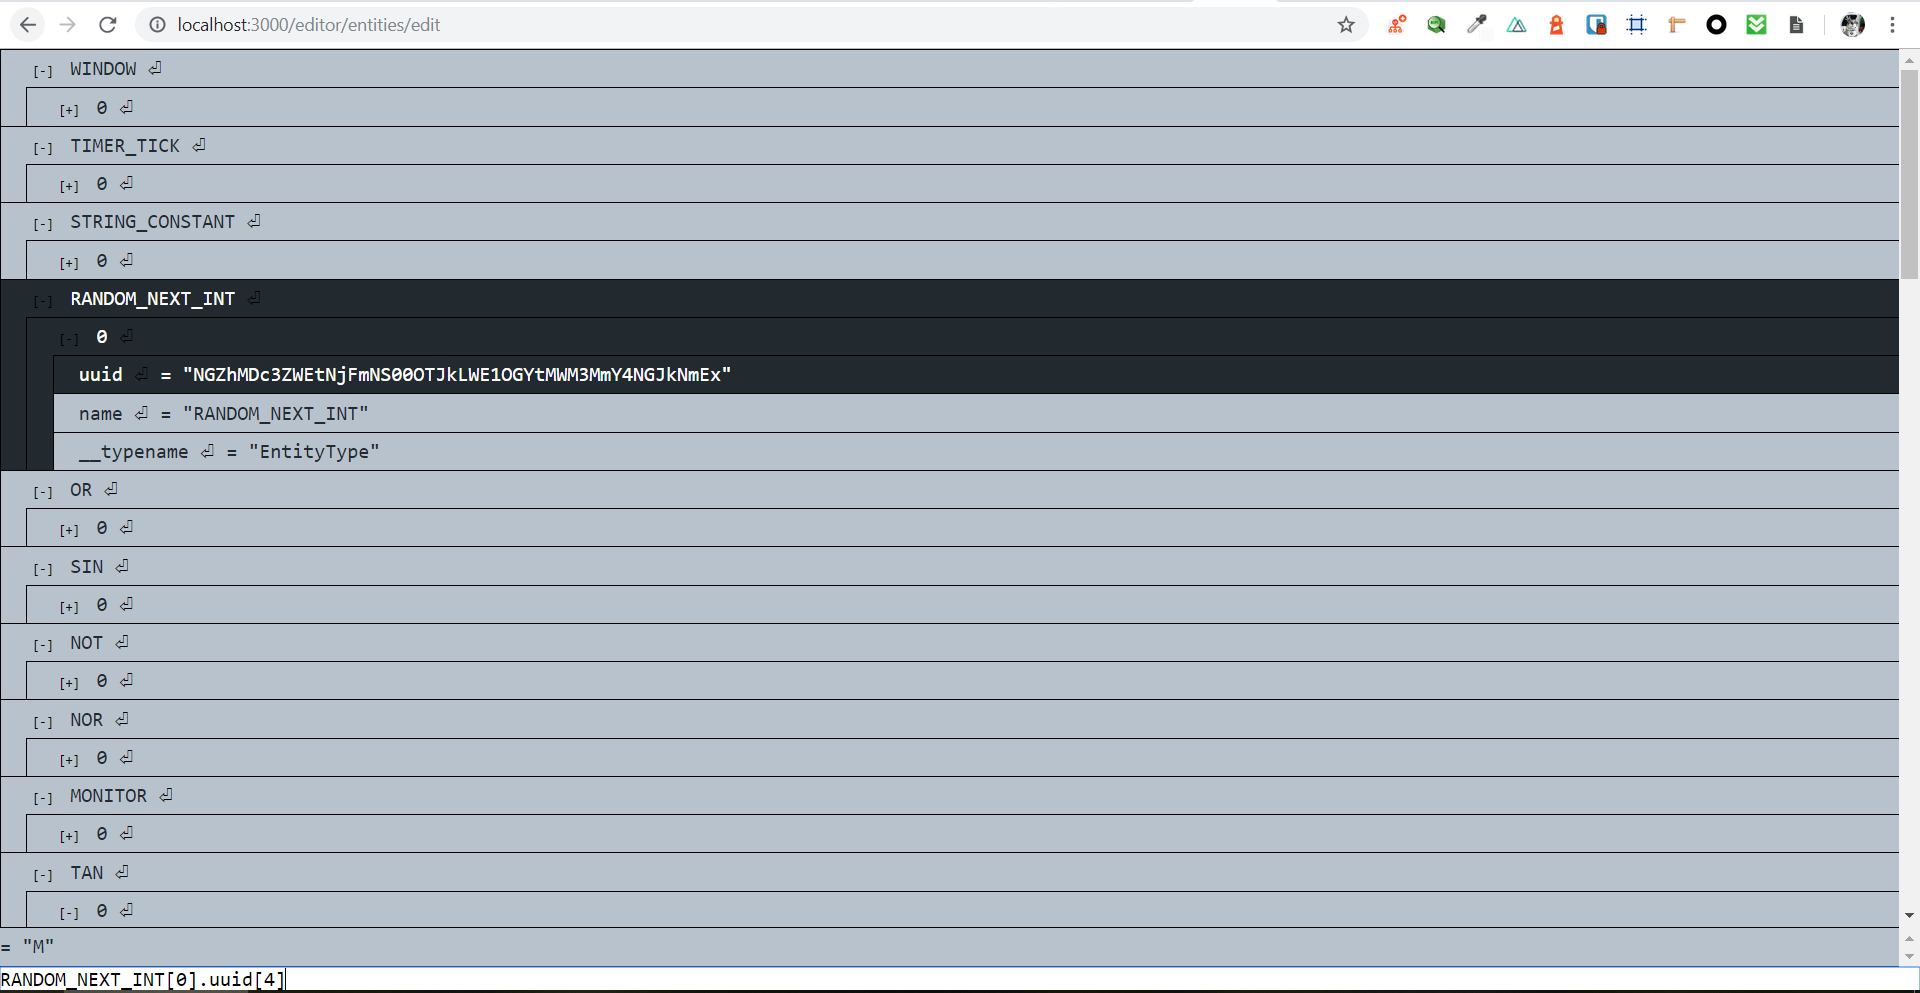
Task: Select the uuid value string
Action: click(457, 375)
